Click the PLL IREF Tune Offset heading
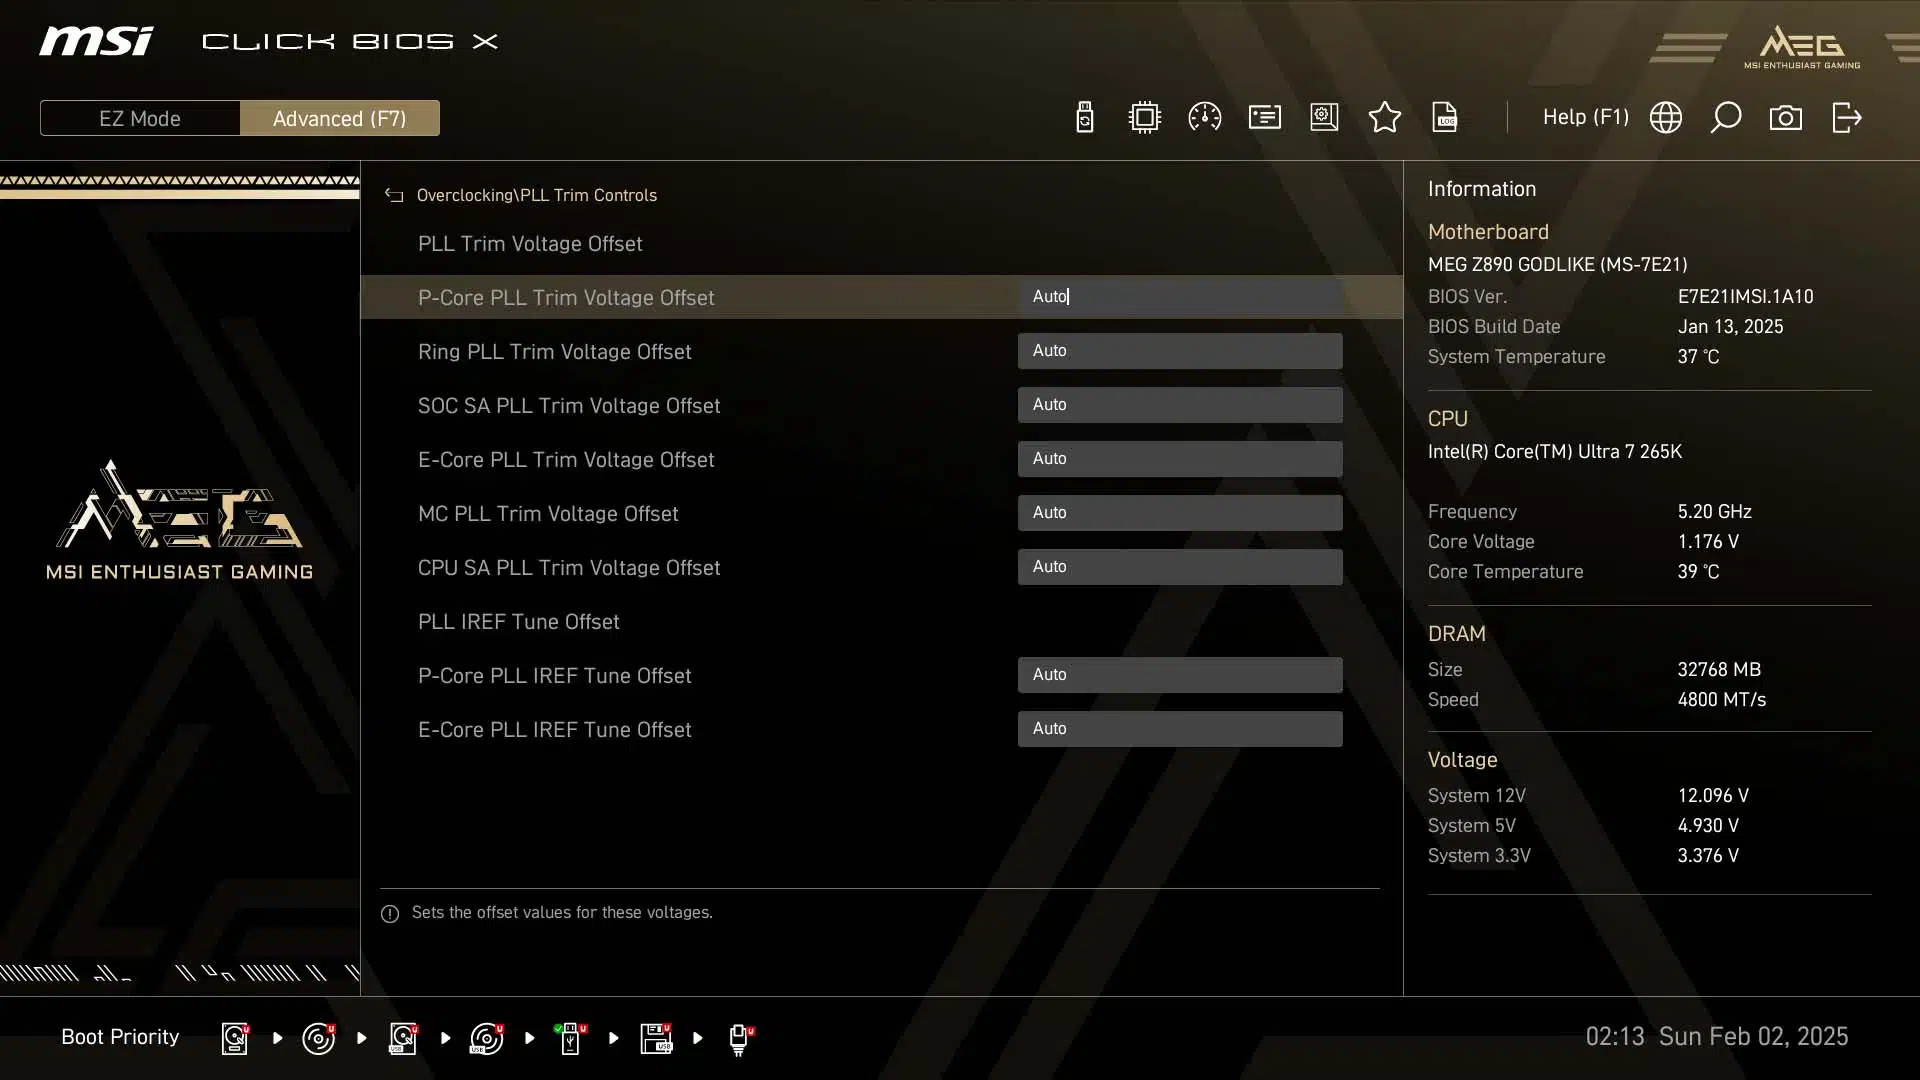The width and height of the screenshot is (1920, 1080). (519, 622)
